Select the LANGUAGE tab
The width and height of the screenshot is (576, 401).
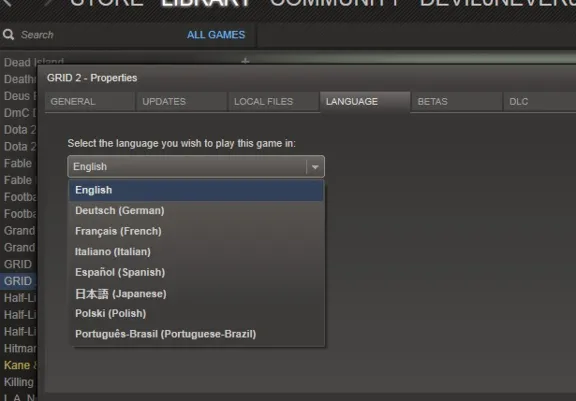point(365,101)
